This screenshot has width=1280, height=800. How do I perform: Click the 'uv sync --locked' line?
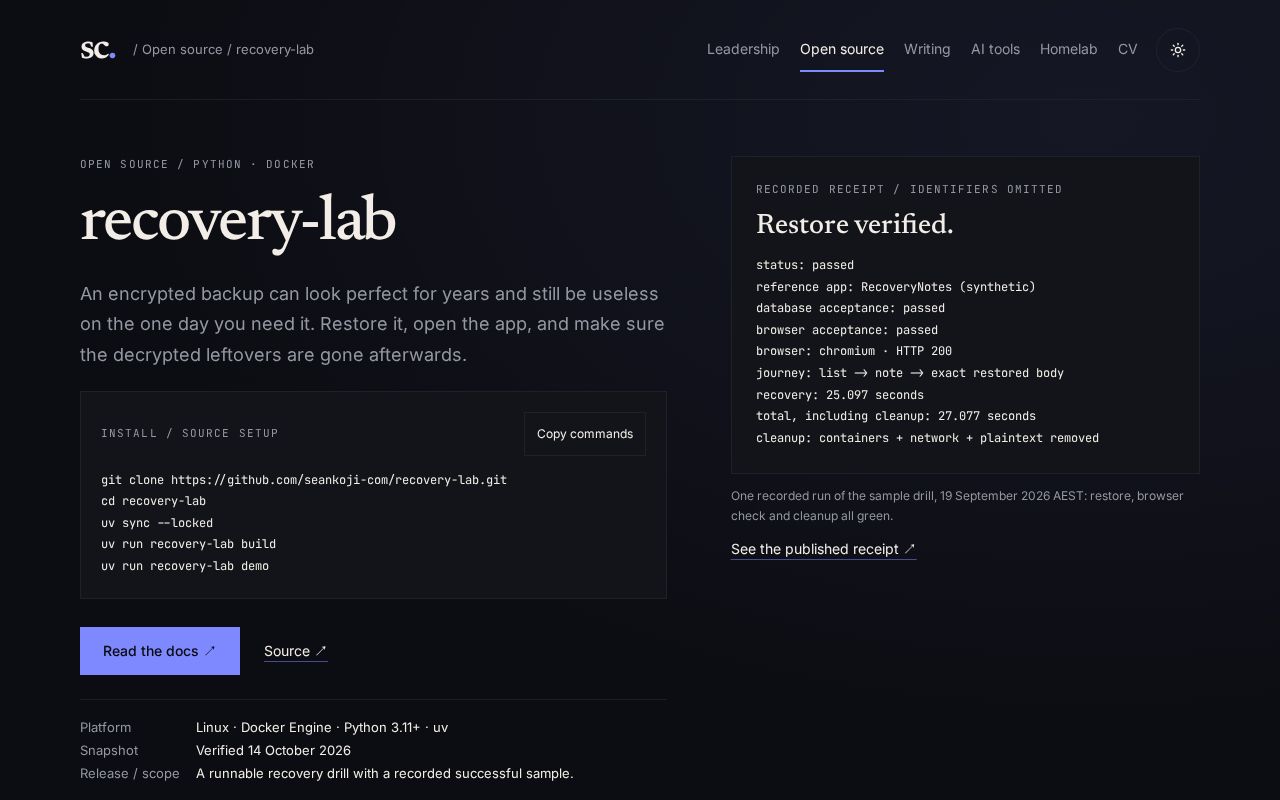[x=157, y=523]
